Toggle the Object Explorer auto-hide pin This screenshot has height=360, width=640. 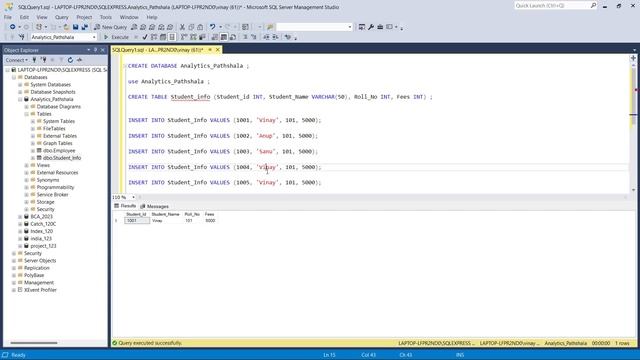click(96, 50)
